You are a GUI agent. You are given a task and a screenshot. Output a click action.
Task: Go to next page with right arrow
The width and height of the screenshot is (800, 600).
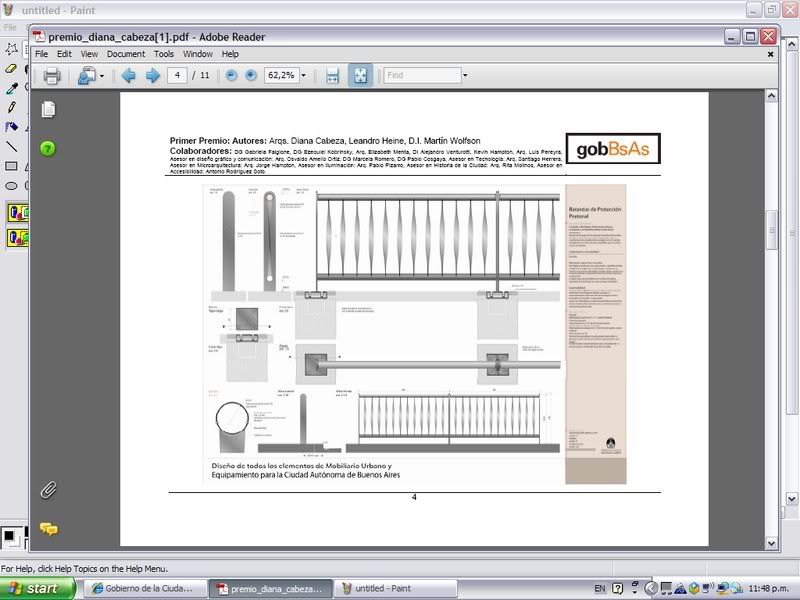tap(152, 76)
